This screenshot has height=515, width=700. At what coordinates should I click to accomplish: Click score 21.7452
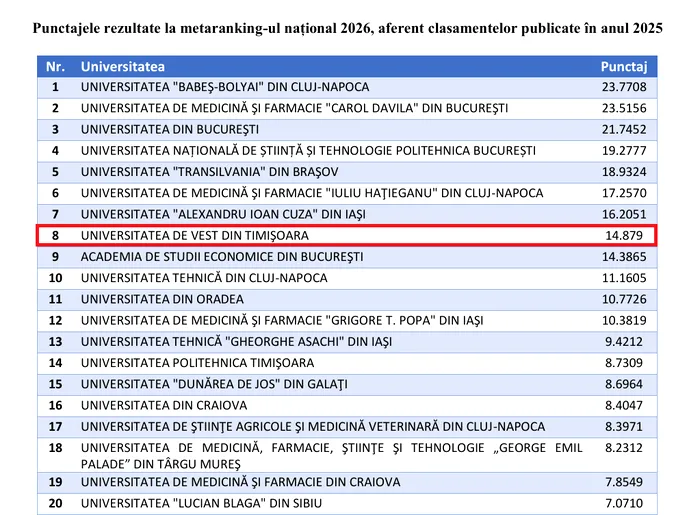click(x=624, y=129)
